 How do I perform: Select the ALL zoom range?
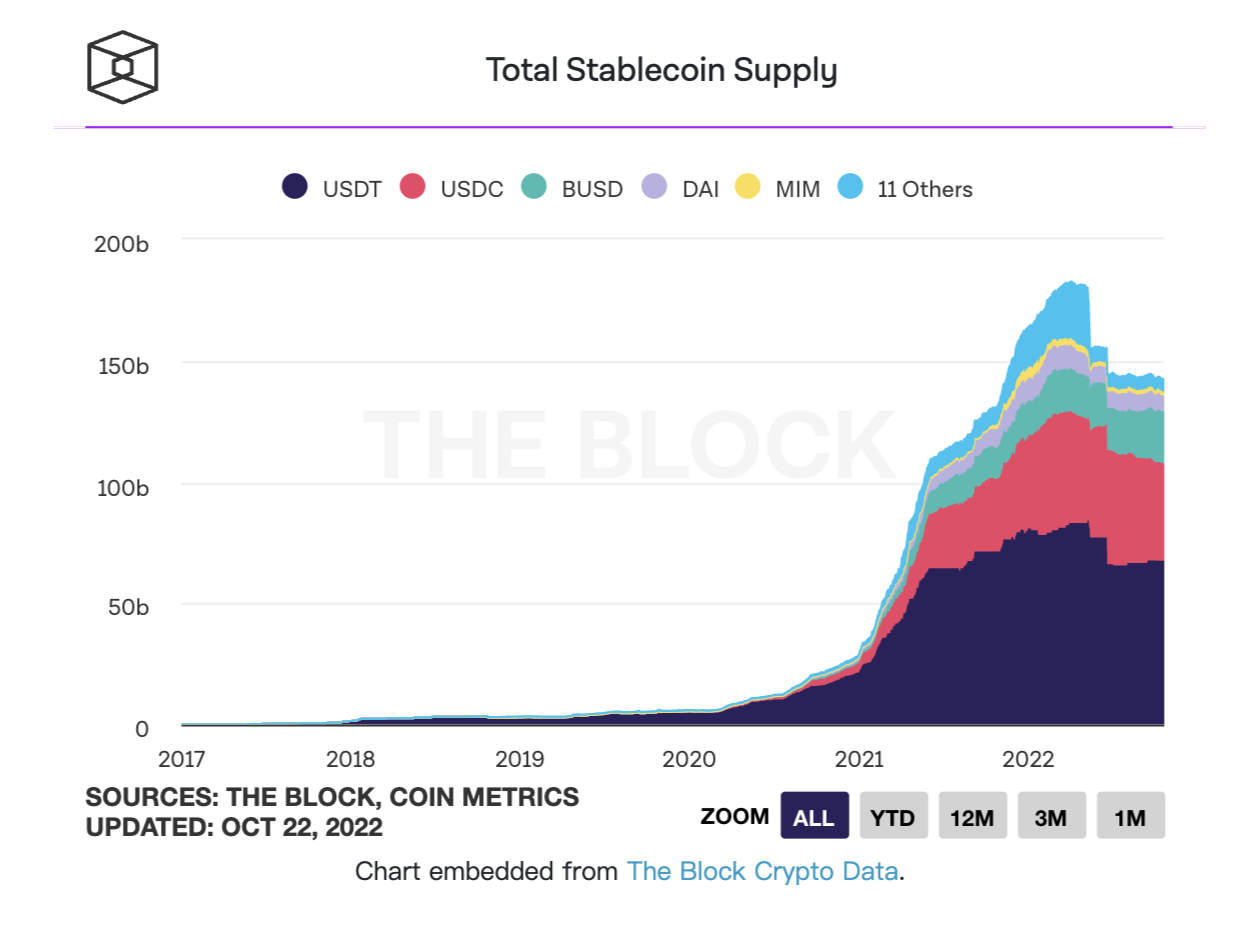(814, 816)
